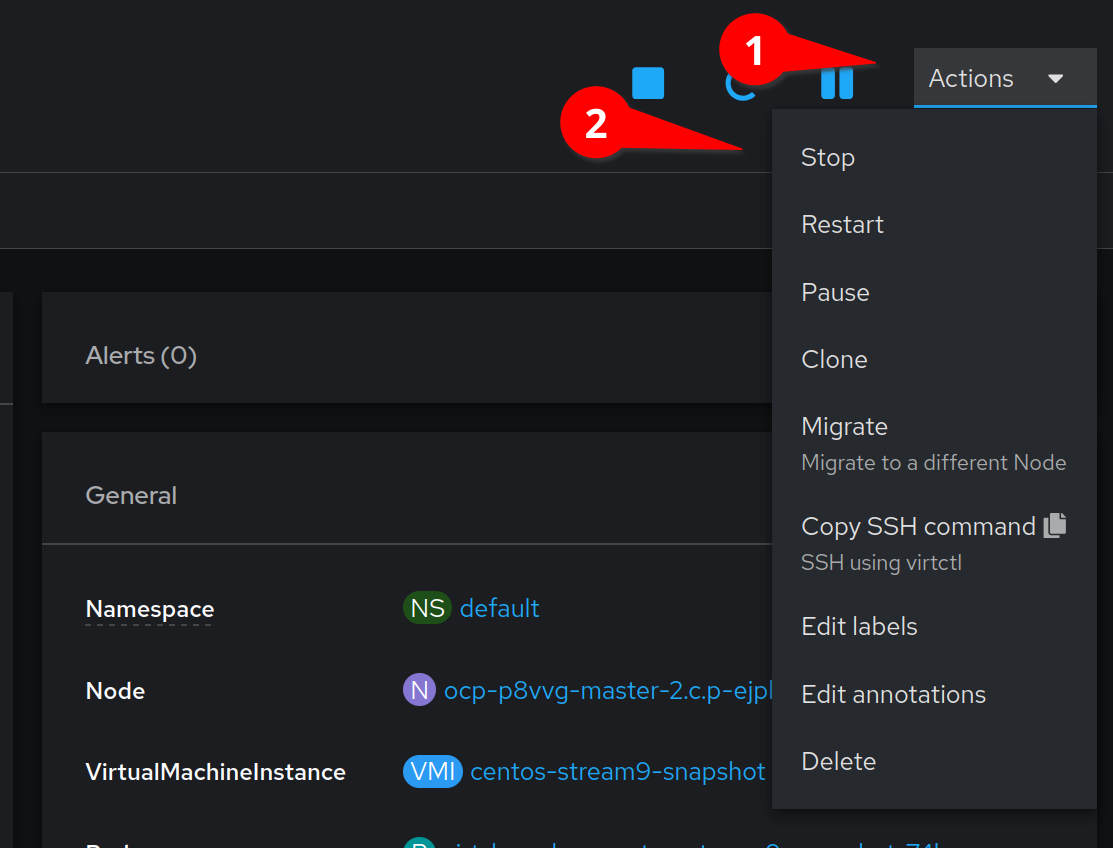1113x848 pixels.
Task: Click the VMI badge icon
Action: [432, 772]
